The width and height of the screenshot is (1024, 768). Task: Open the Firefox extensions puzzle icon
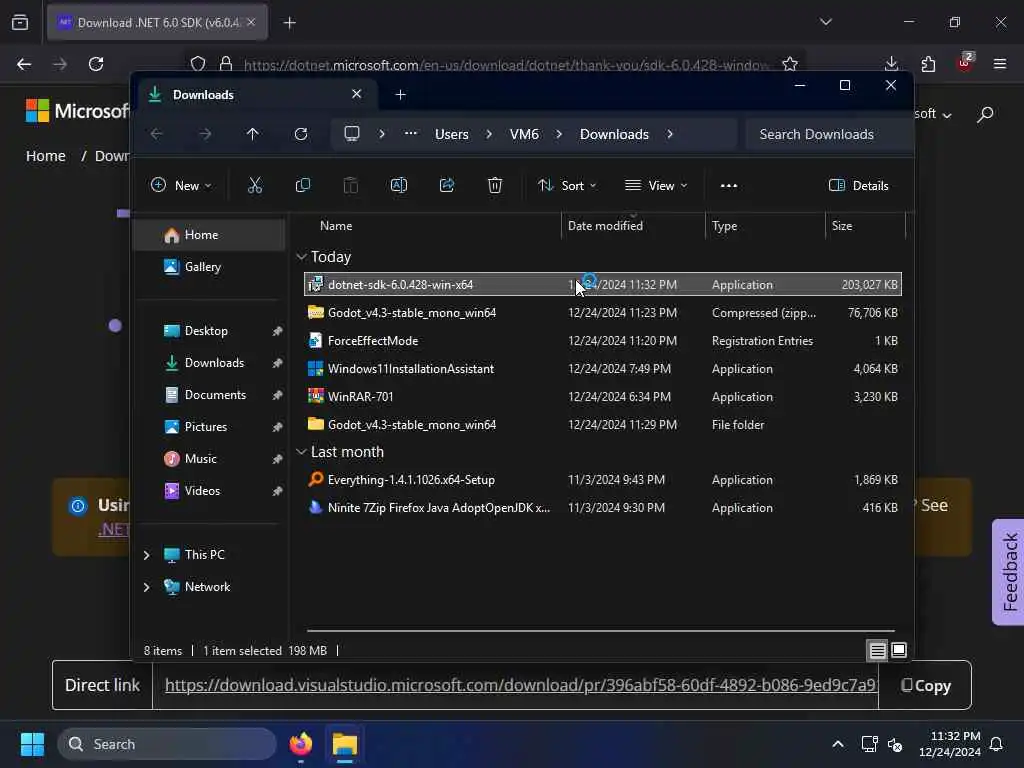pos(928,64)
